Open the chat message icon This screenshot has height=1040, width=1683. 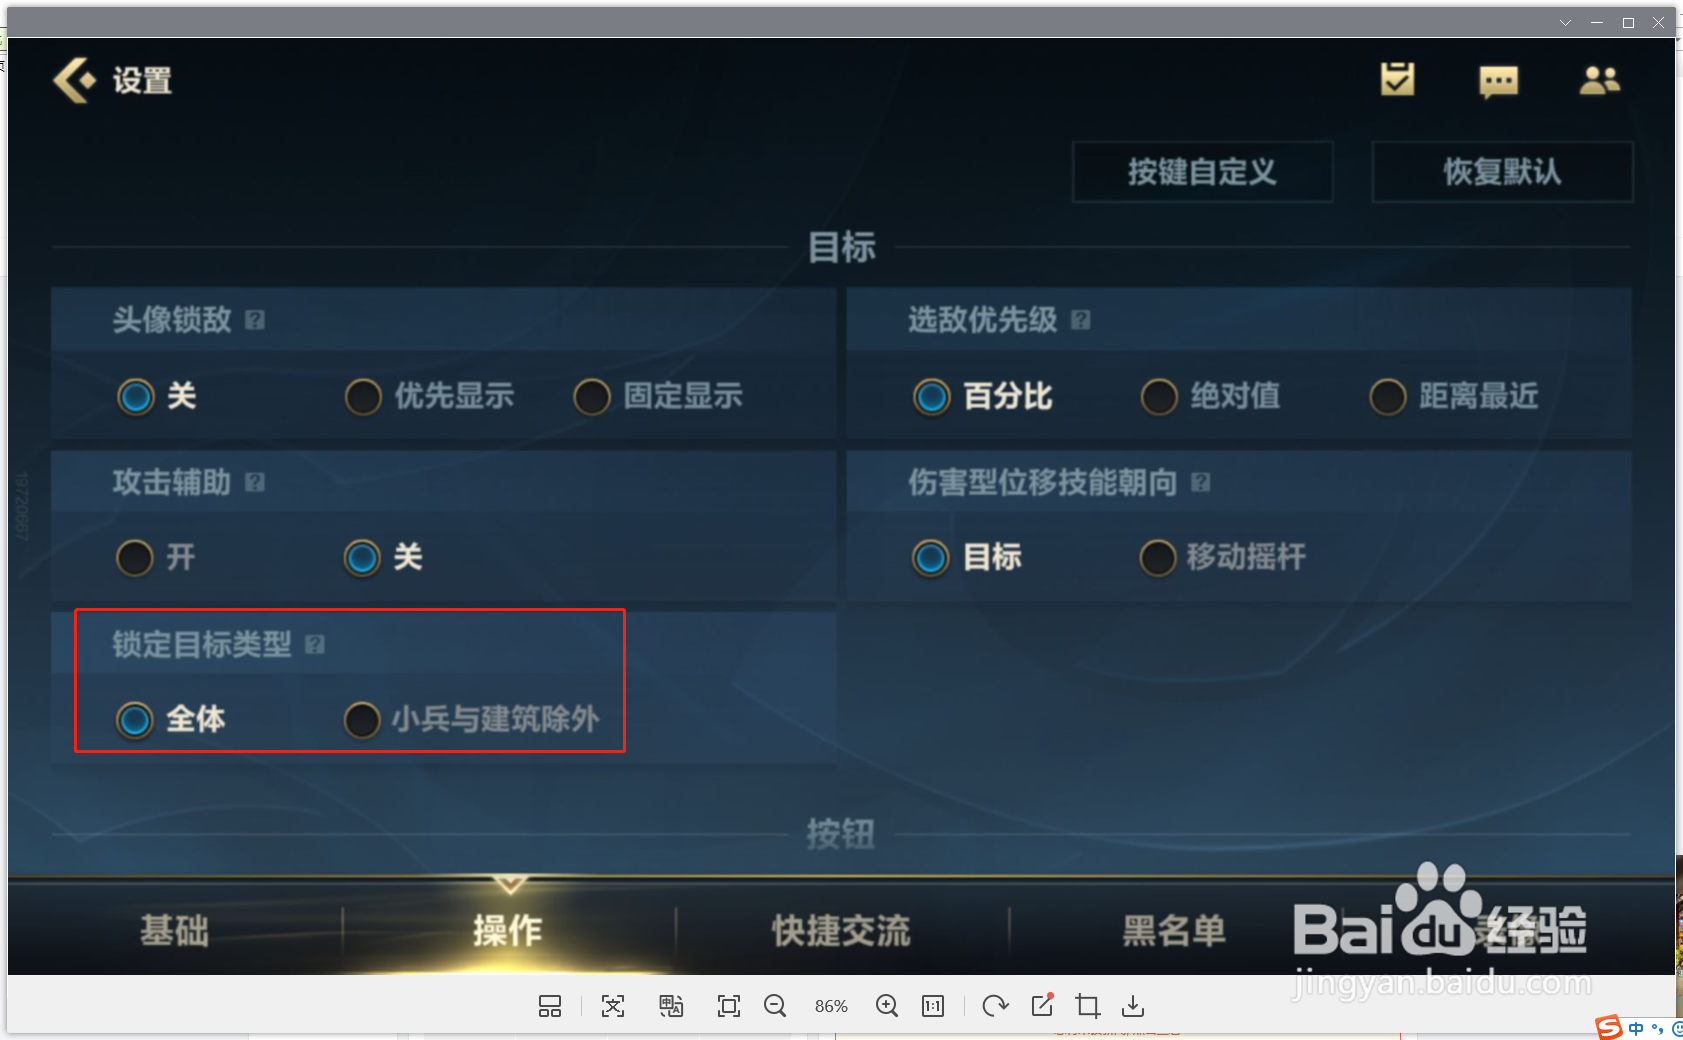pos(1498,81)
